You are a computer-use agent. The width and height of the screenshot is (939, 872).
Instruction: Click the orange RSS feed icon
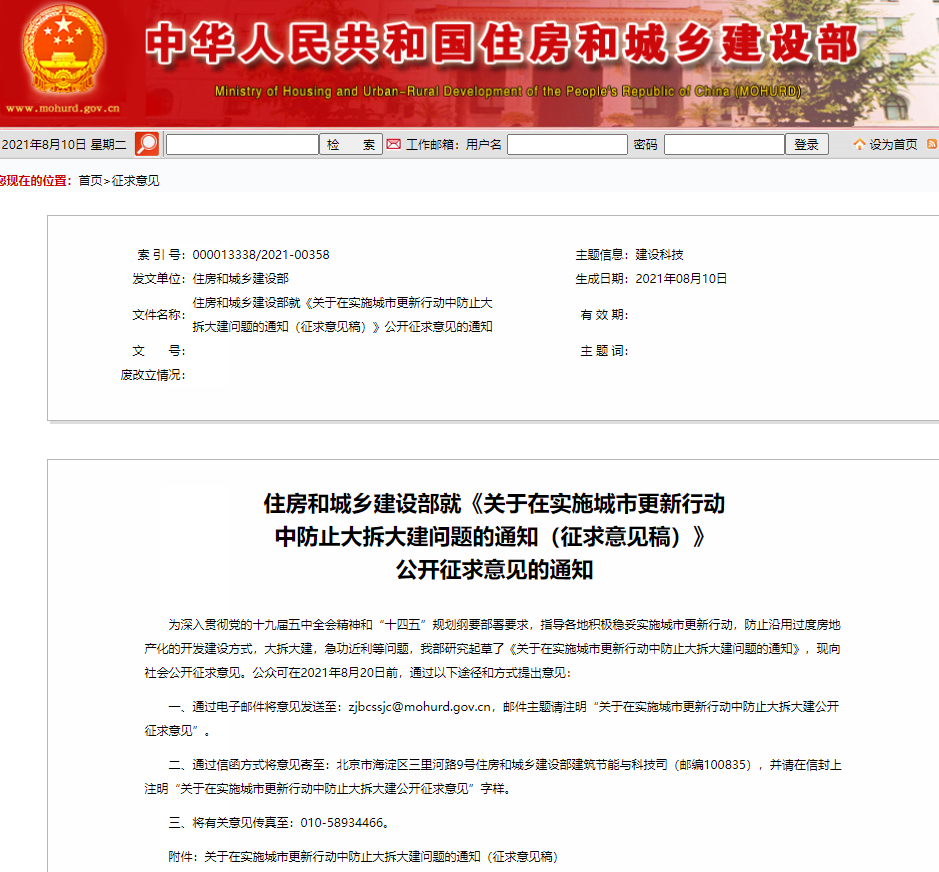coord(932,144)
